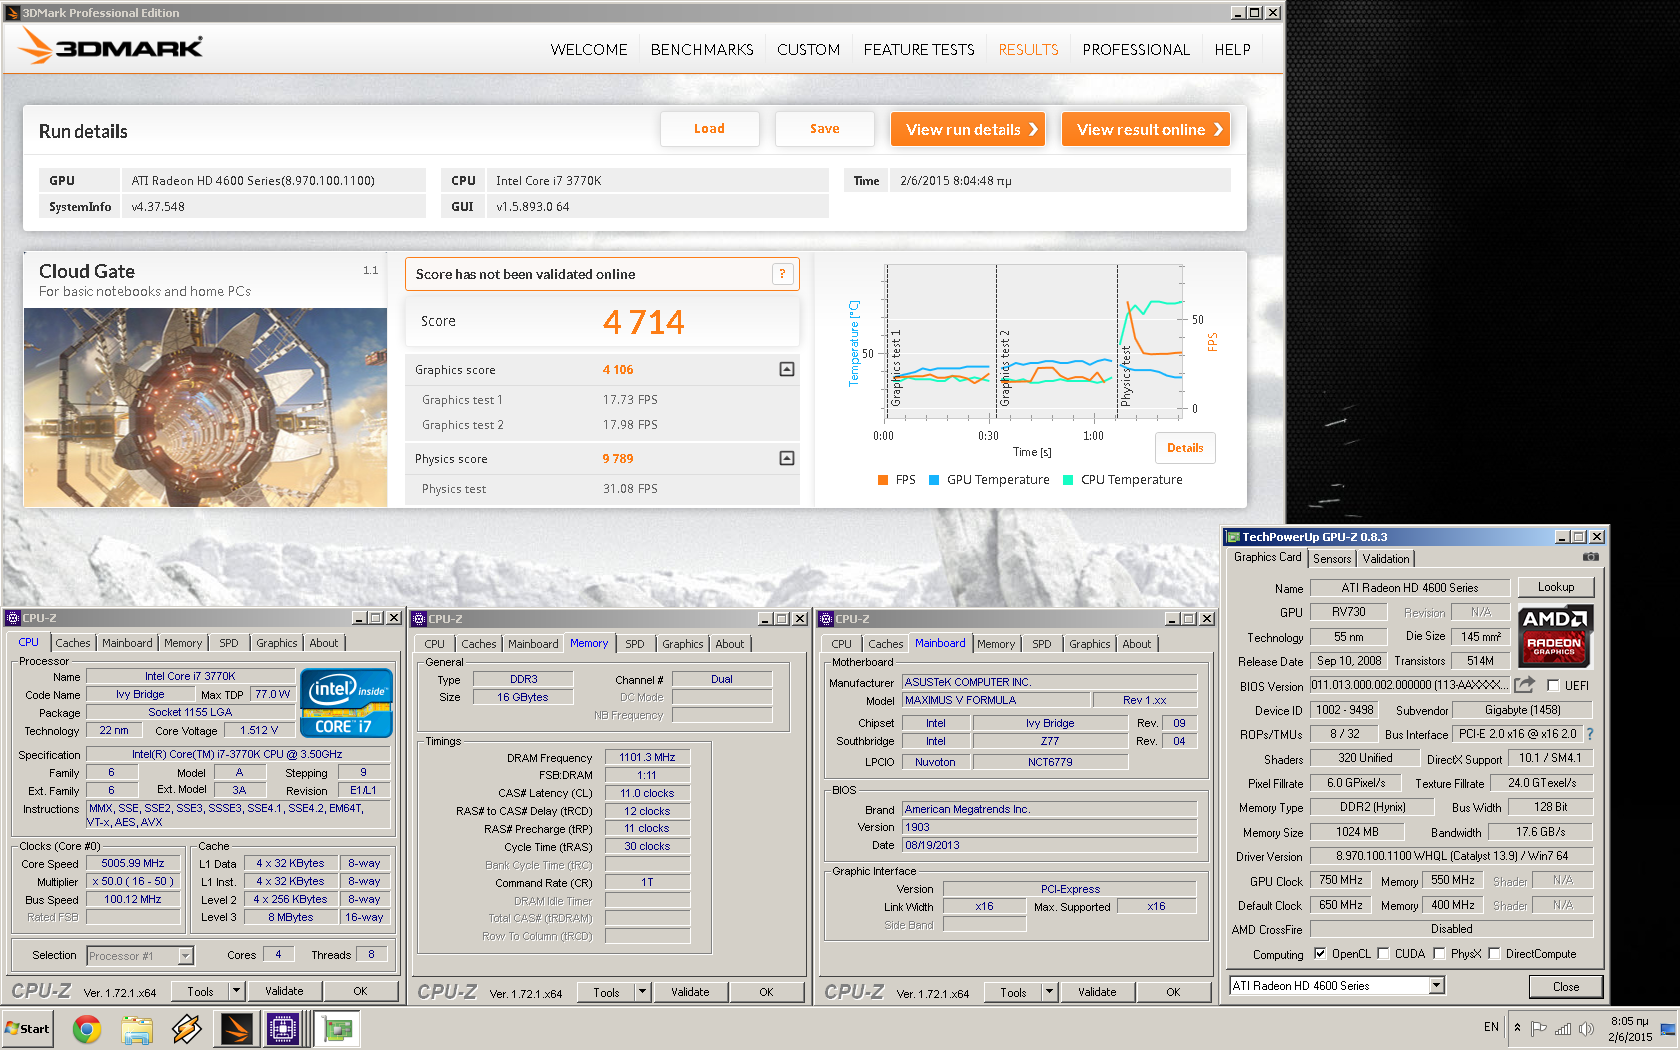Click the EN language indicator in the tray

click(x=1491, y=1027)
